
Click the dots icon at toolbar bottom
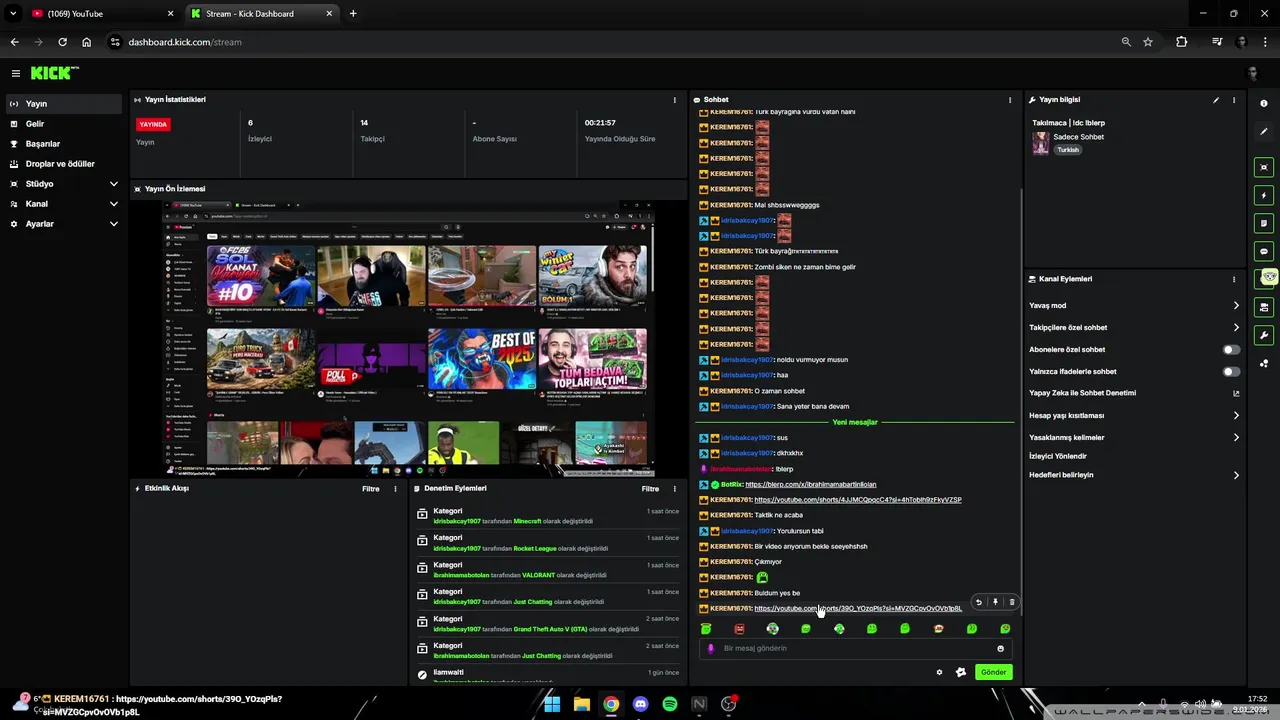1264,363
